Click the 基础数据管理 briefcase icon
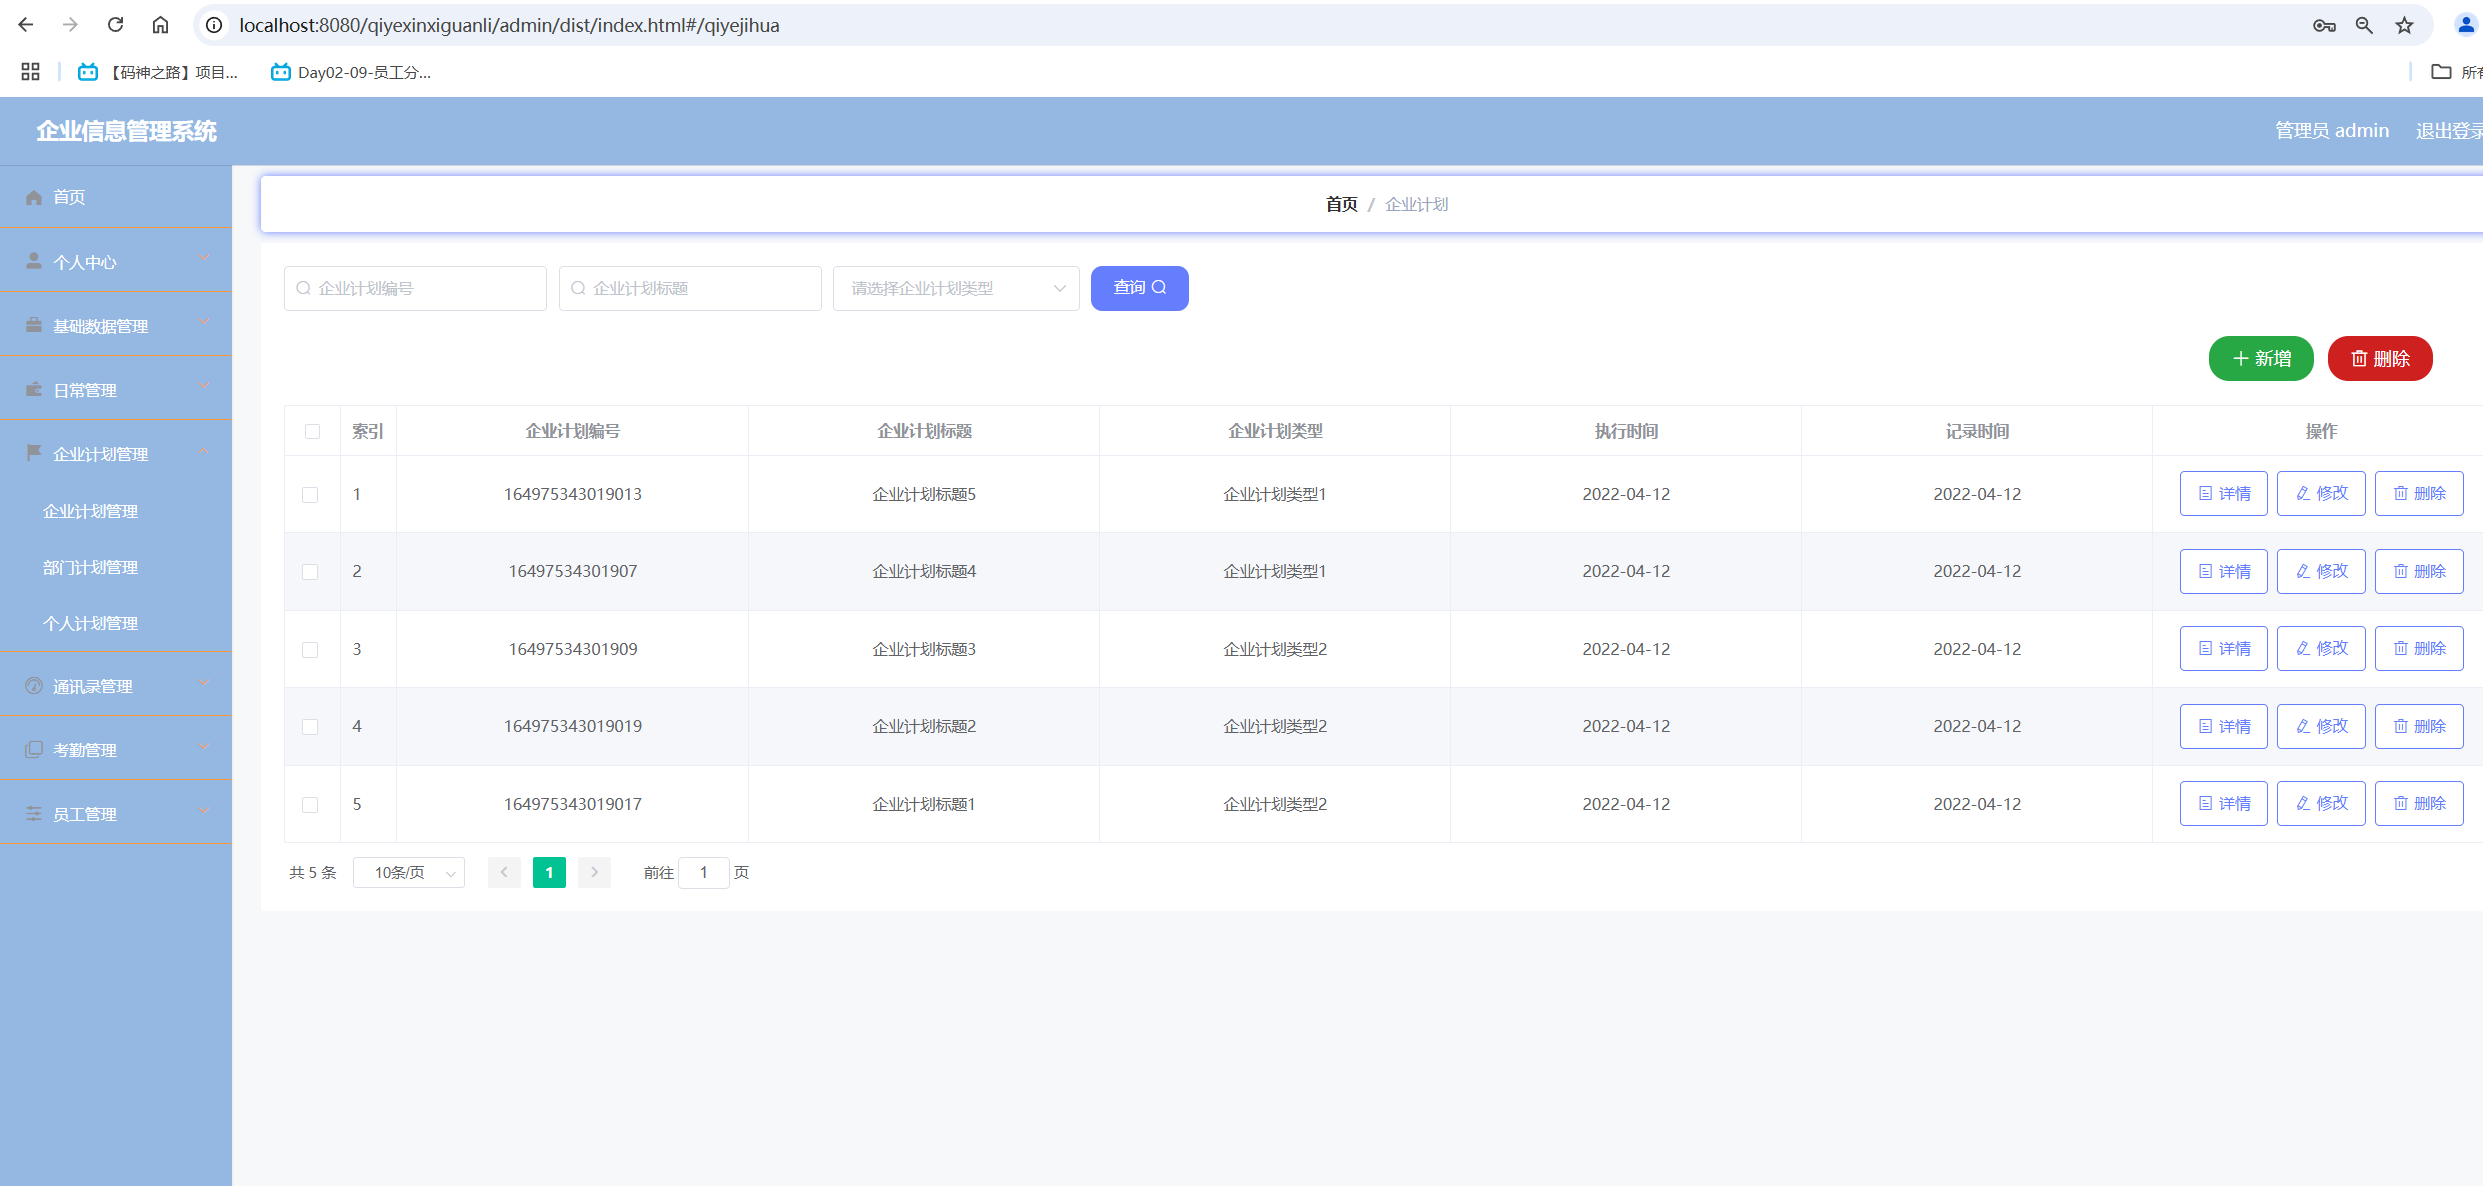Image resolution: width=2483 pixels, height=1186 pixels. (x=34, y=325)
